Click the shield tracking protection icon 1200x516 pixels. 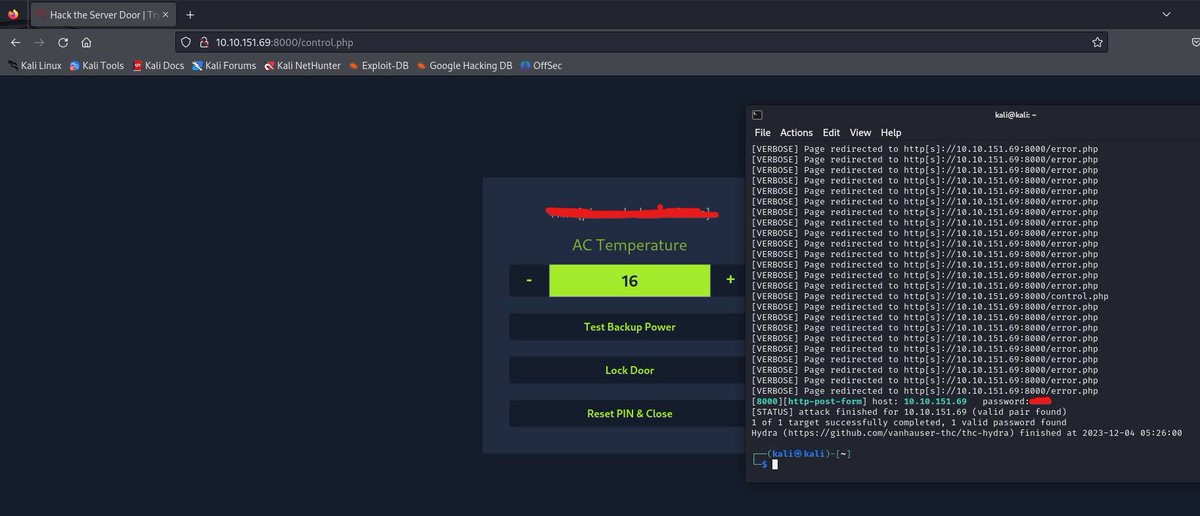187,43
